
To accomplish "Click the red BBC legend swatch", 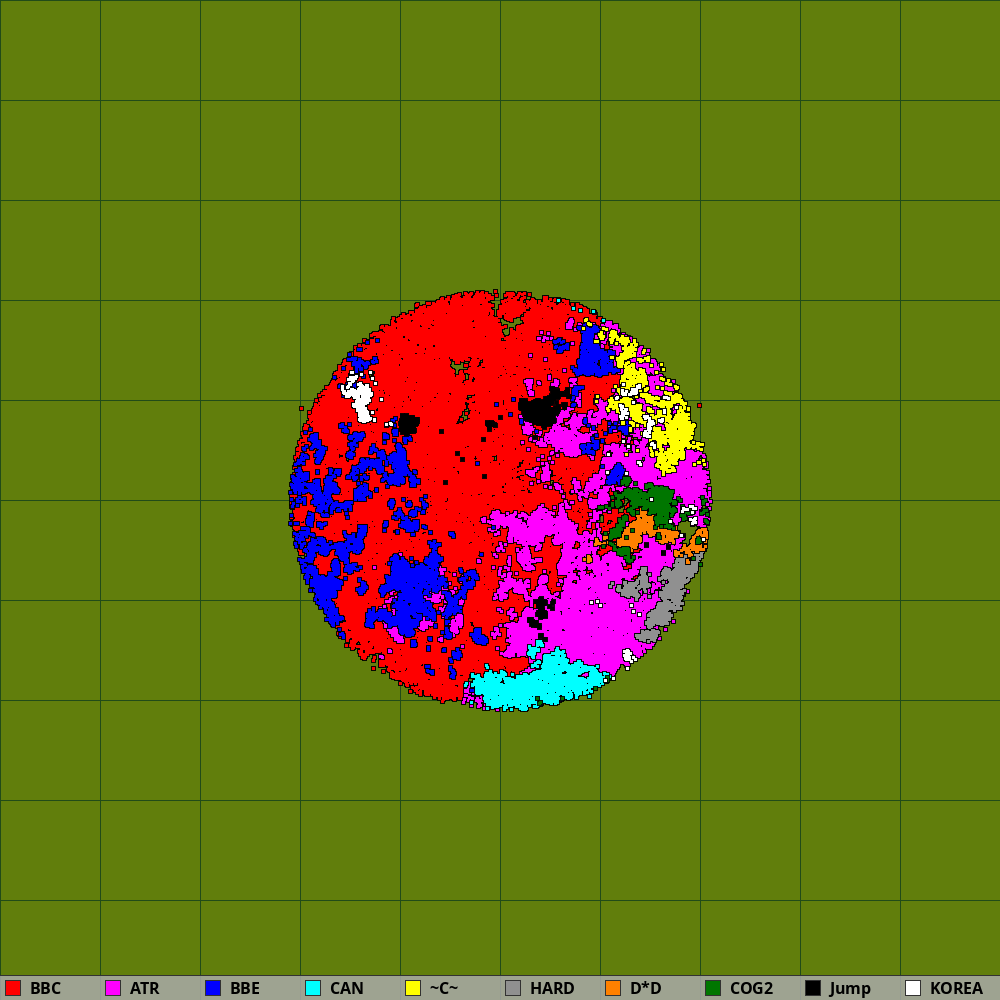I will (13, 988).
